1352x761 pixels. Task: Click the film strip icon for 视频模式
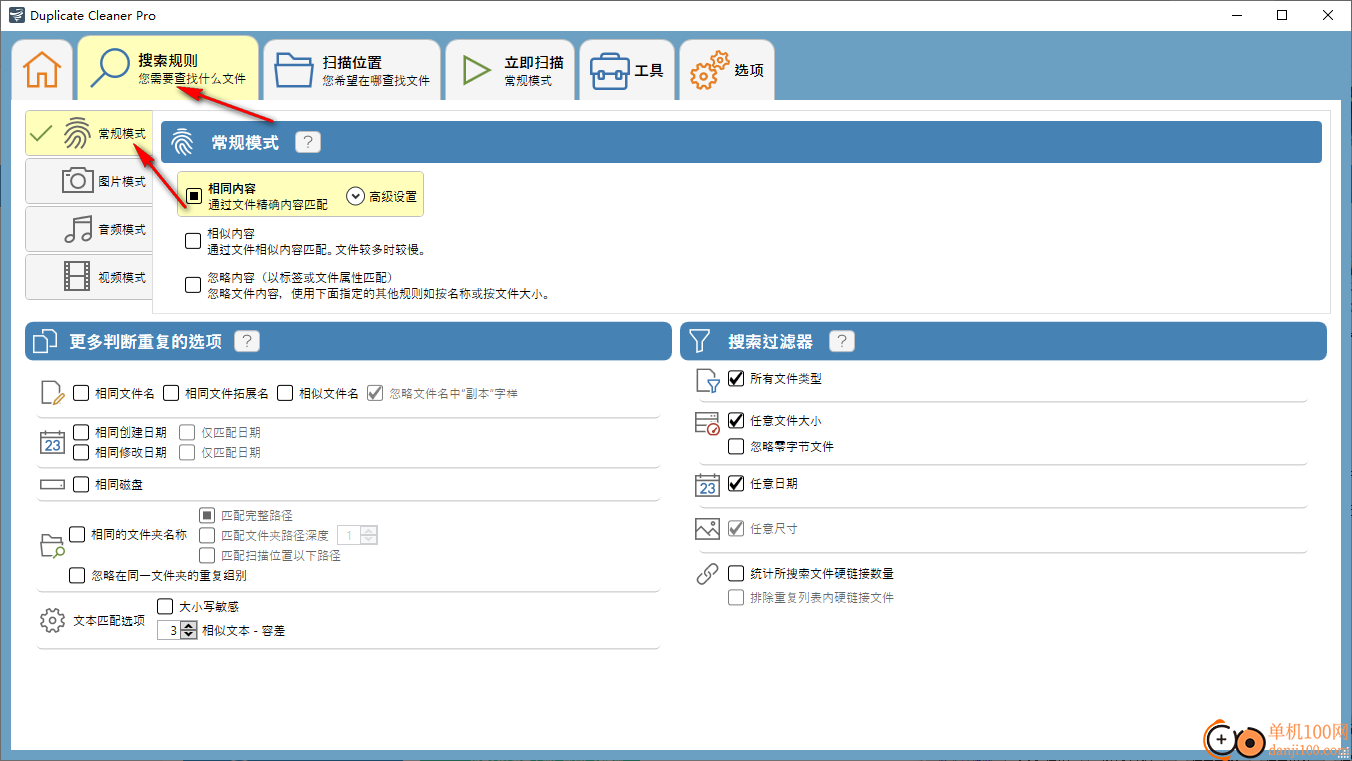77,277
